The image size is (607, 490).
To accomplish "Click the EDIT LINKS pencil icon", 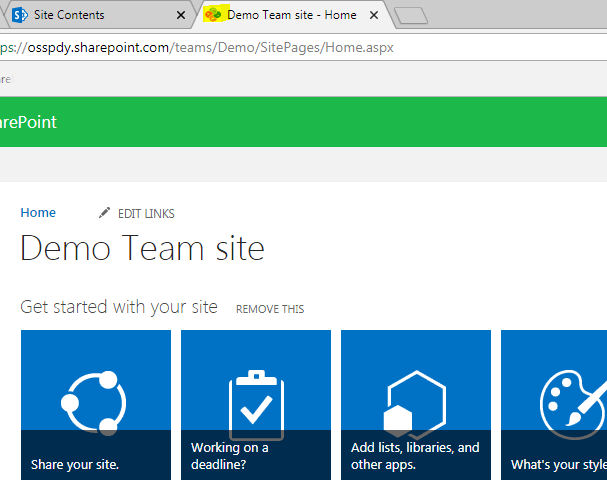I will tap(104, 212).
